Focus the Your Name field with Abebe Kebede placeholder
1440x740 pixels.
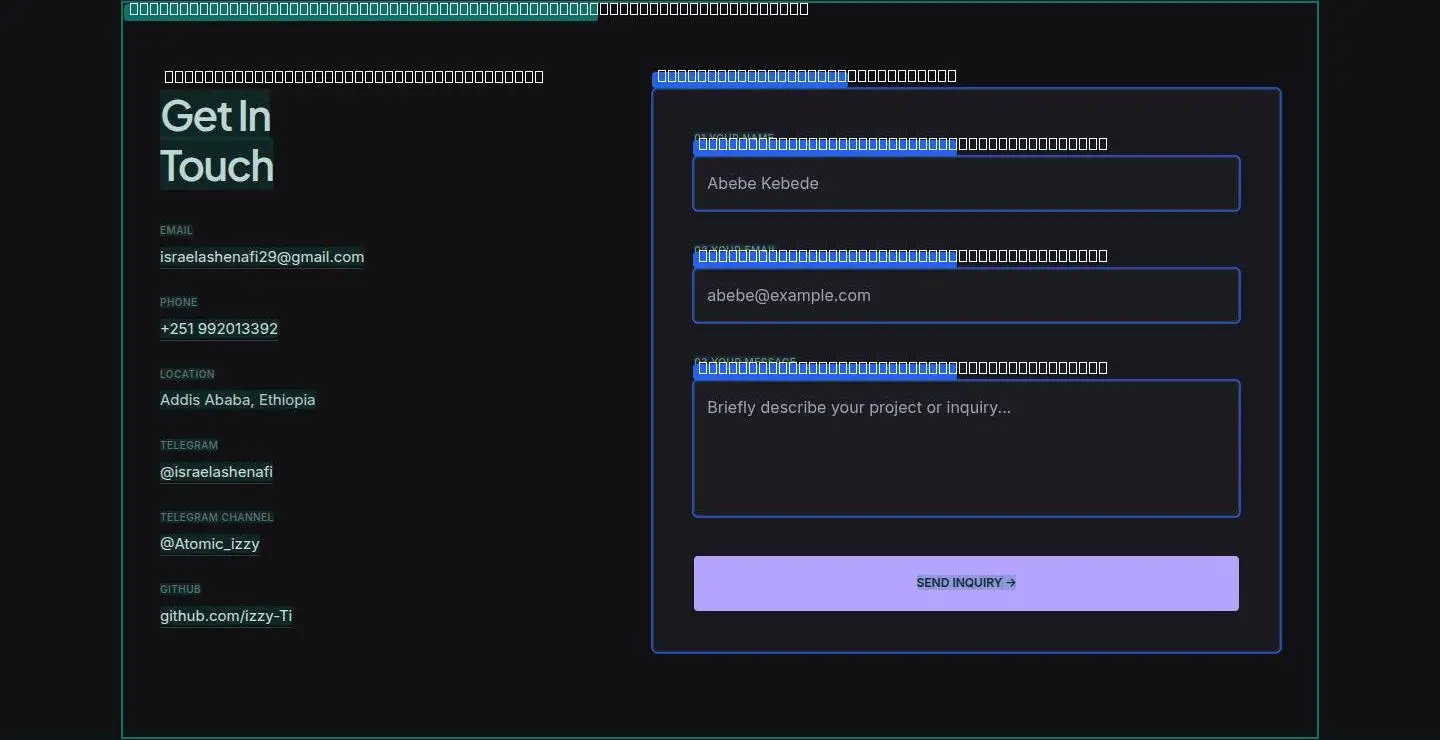tap(966, 183)
